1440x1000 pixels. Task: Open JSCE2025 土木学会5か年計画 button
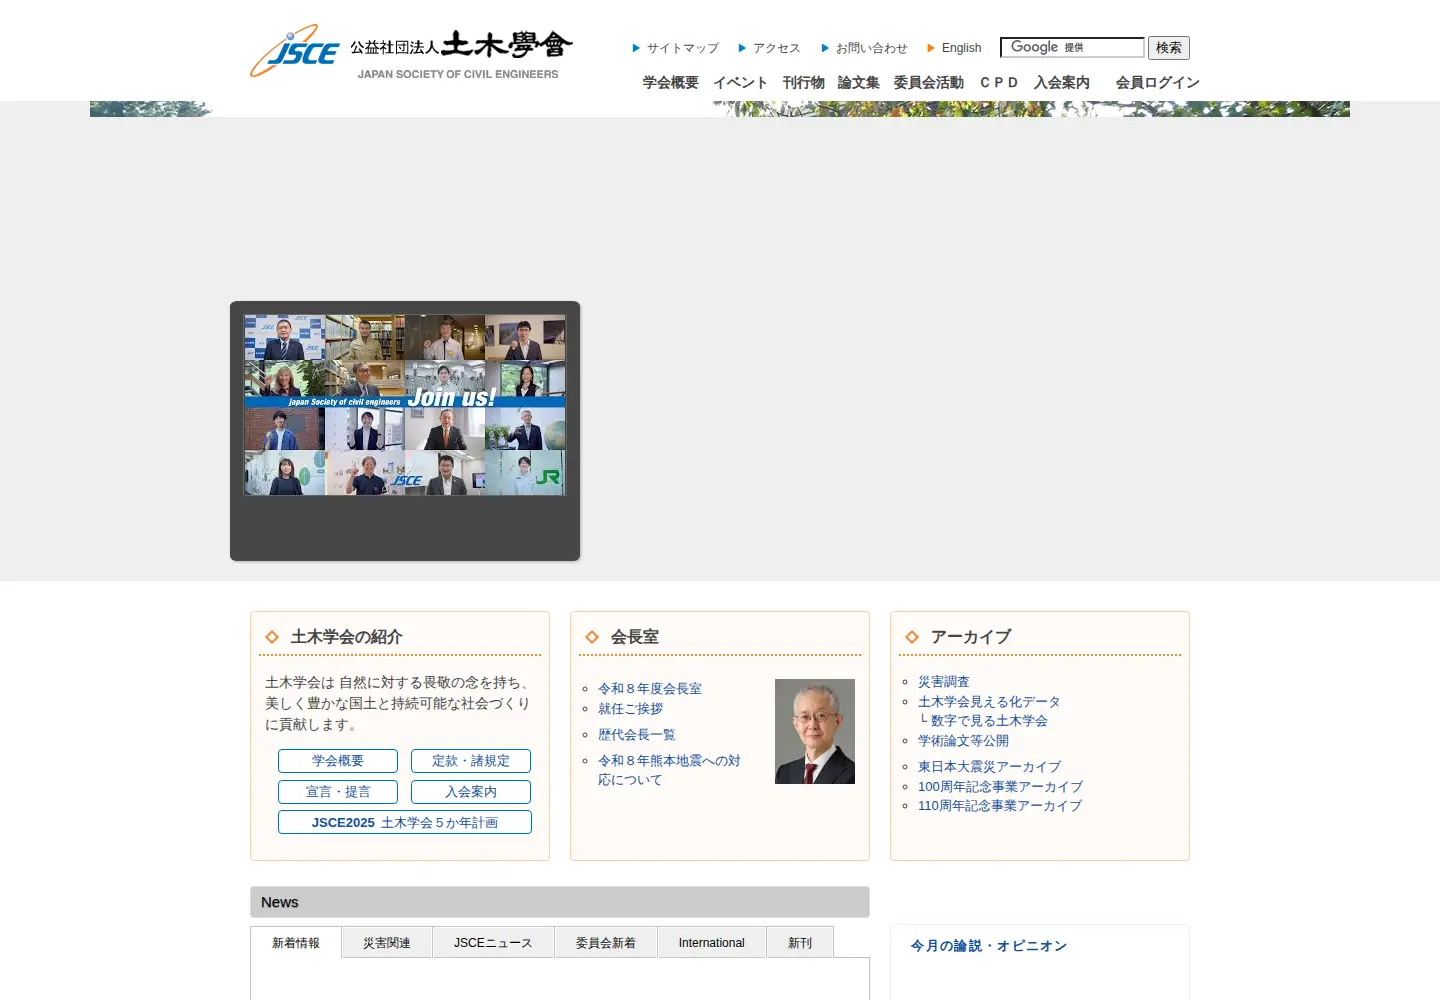click(x=405, y=822)
